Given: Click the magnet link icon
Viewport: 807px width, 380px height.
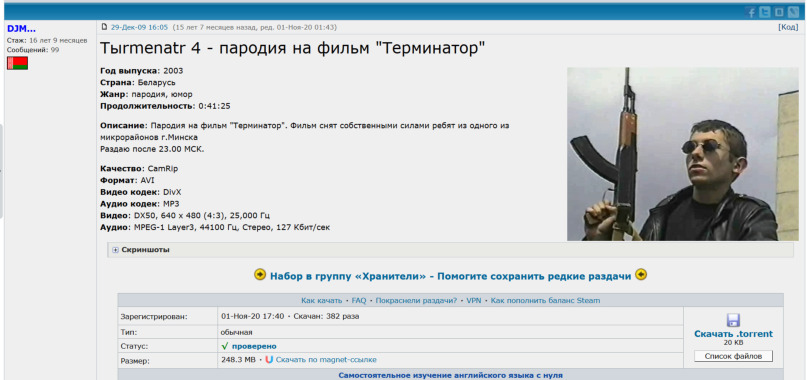Looking at the screenshot, I should [x=269, y=359].
